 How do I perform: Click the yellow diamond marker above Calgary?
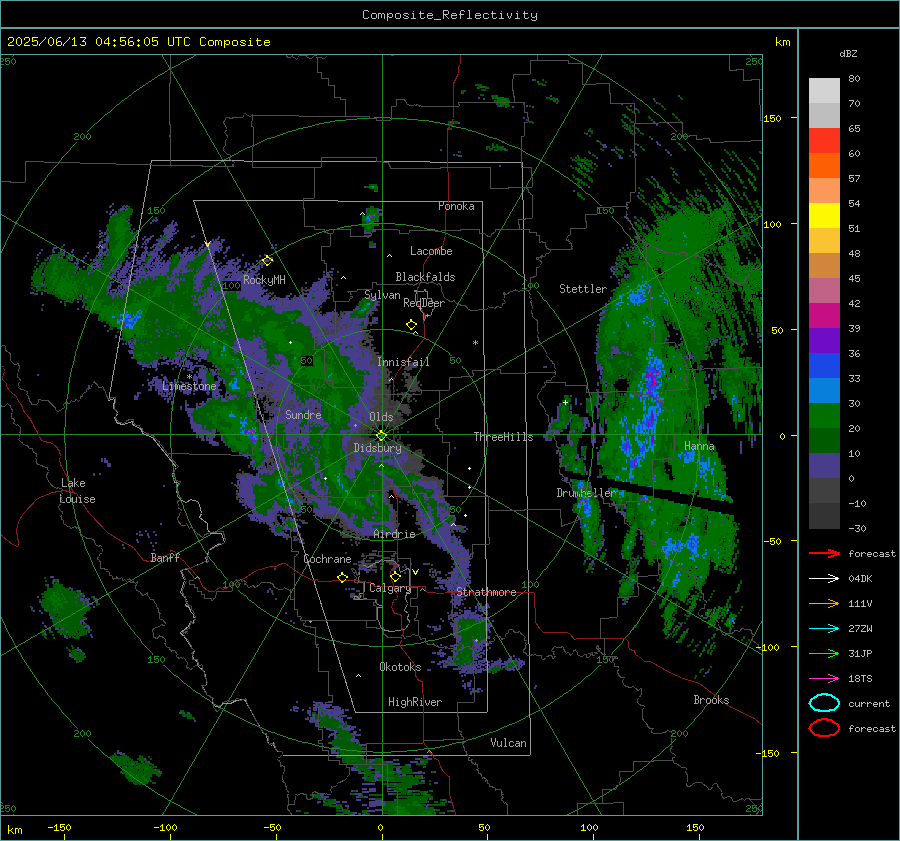pyautogui.click(x=395, y=576)
